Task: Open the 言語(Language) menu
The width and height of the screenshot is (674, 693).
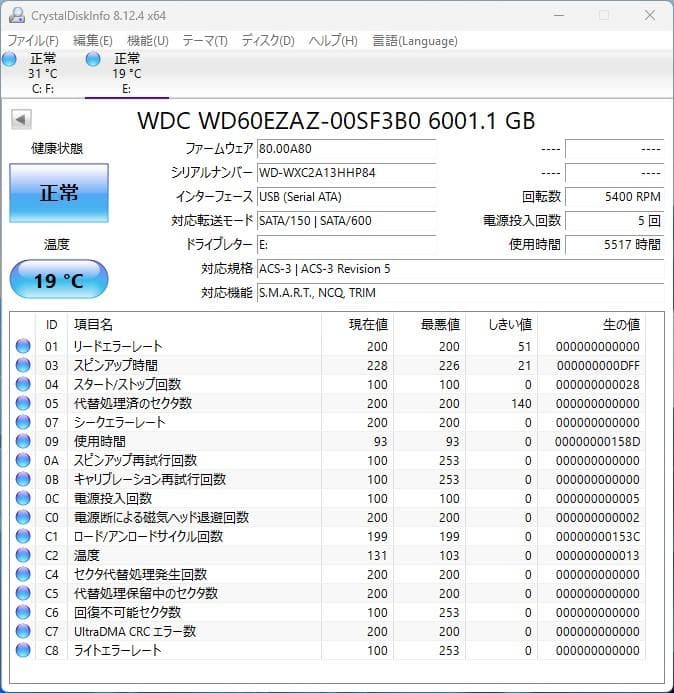Action: coord(415,41)
